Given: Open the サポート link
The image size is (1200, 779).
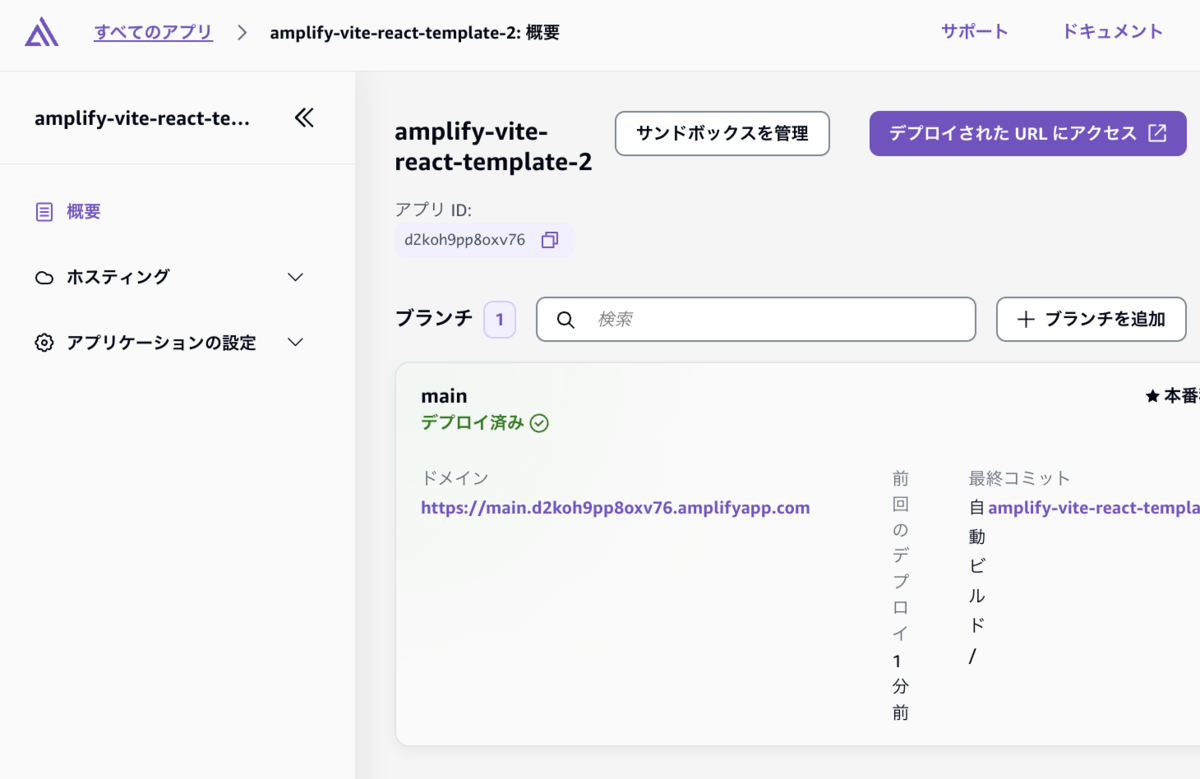Looking at the screenshot, I should (x=974, y=31).
